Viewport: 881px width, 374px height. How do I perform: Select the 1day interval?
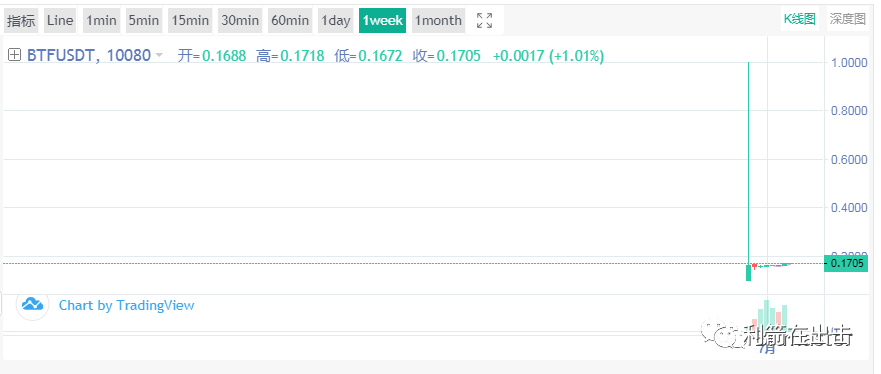(335, 21)
